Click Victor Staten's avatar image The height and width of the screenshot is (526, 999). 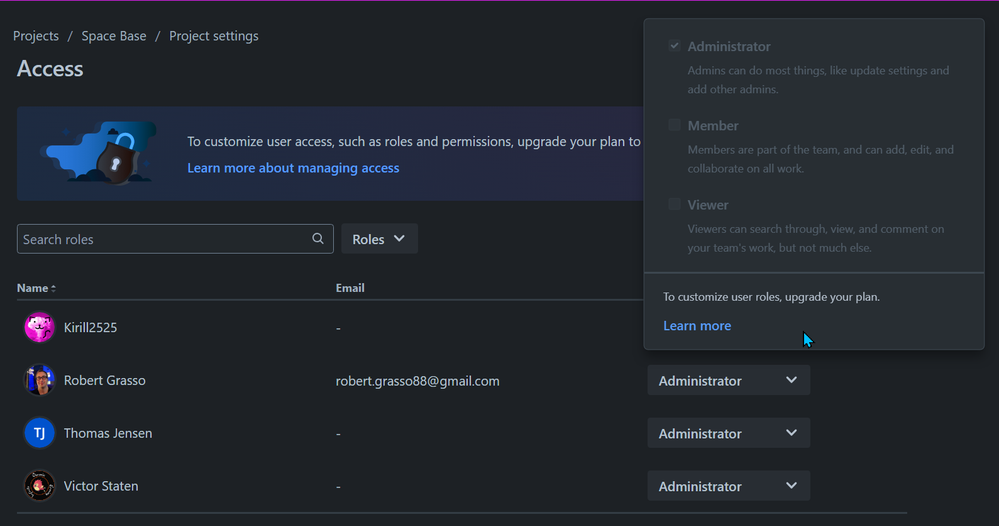coord(39,486)
